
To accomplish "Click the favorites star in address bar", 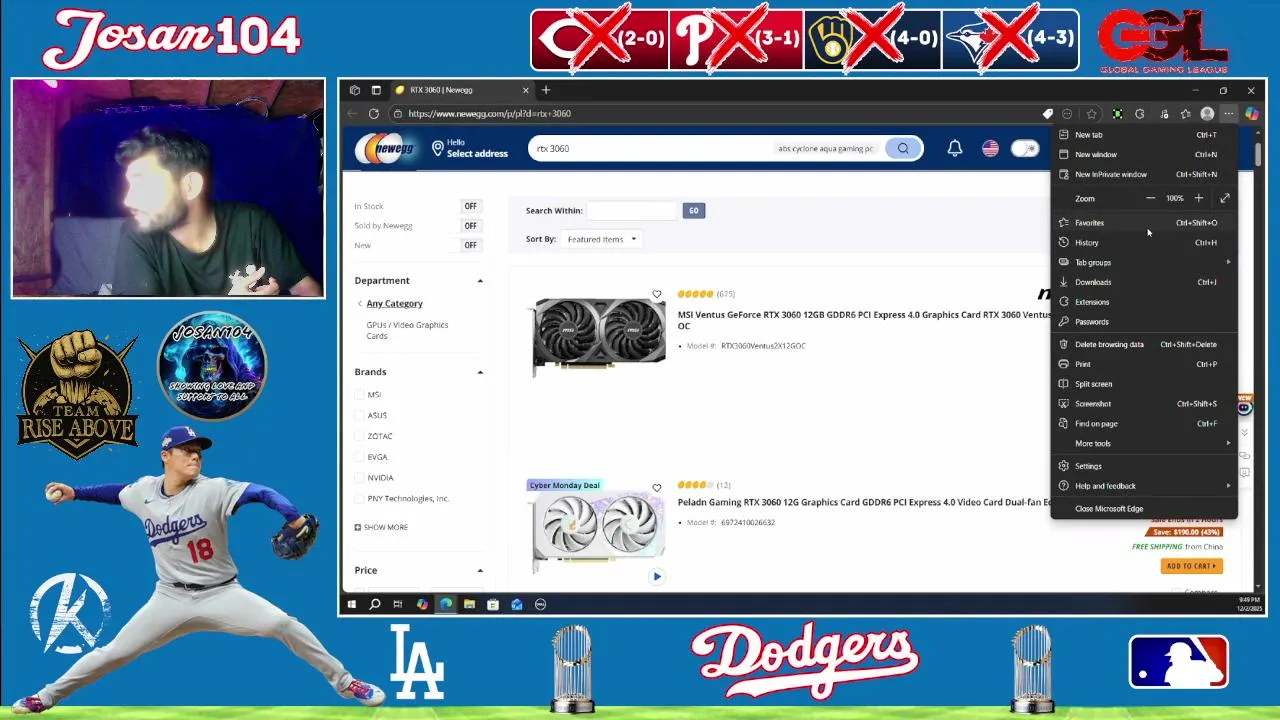I will click(1091, 114).
